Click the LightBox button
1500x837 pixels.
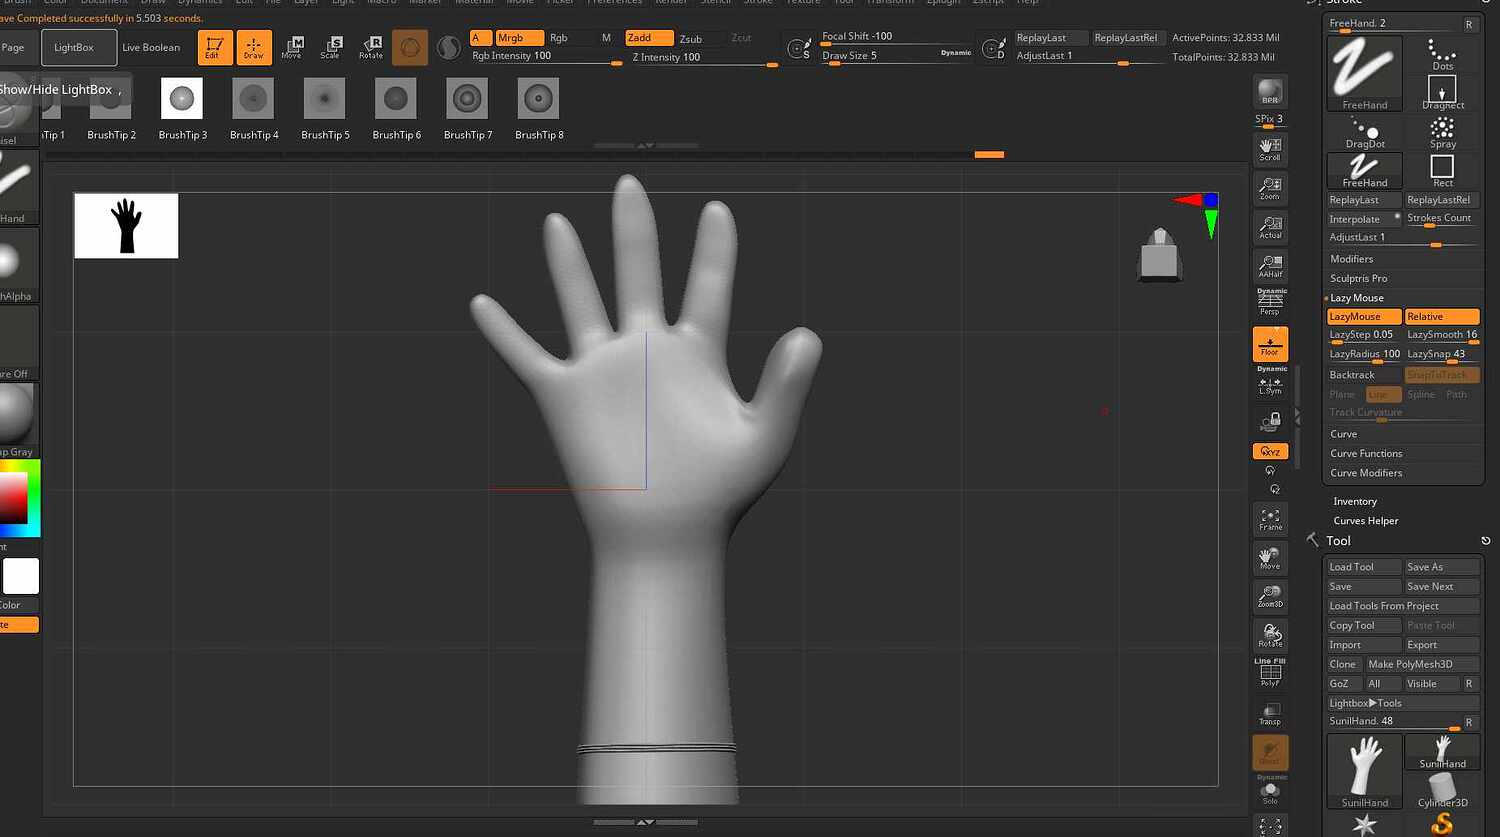pyautogui.click(x=79, y=46)
